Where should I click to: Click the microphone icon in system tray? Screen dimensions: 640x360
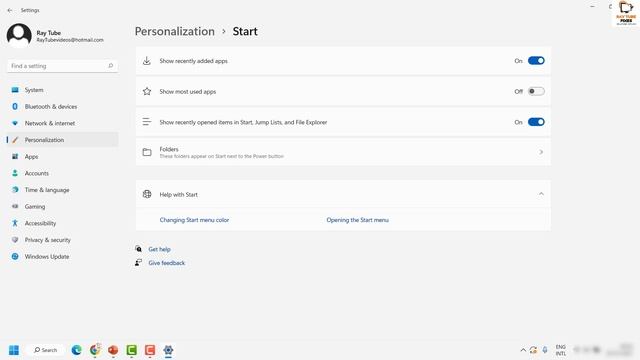(x=545, y=350)
